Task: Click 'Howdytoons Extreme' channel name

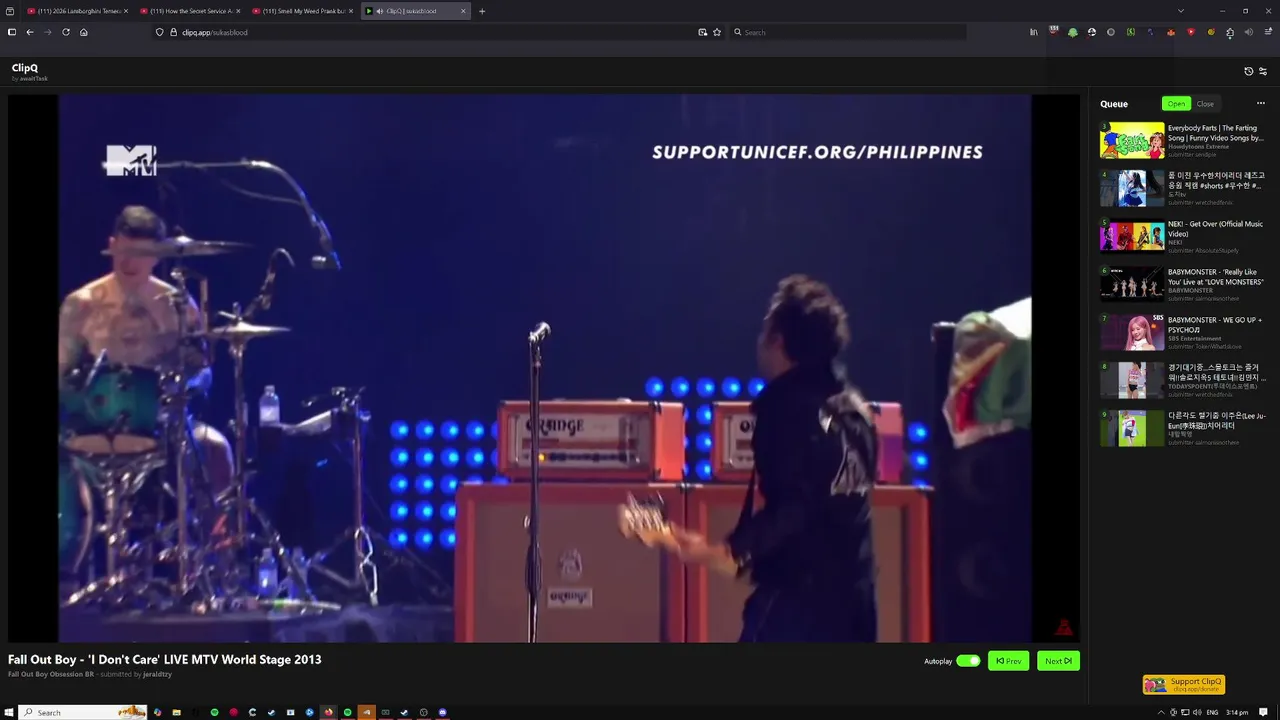Action: click(x=1198, y=147)
